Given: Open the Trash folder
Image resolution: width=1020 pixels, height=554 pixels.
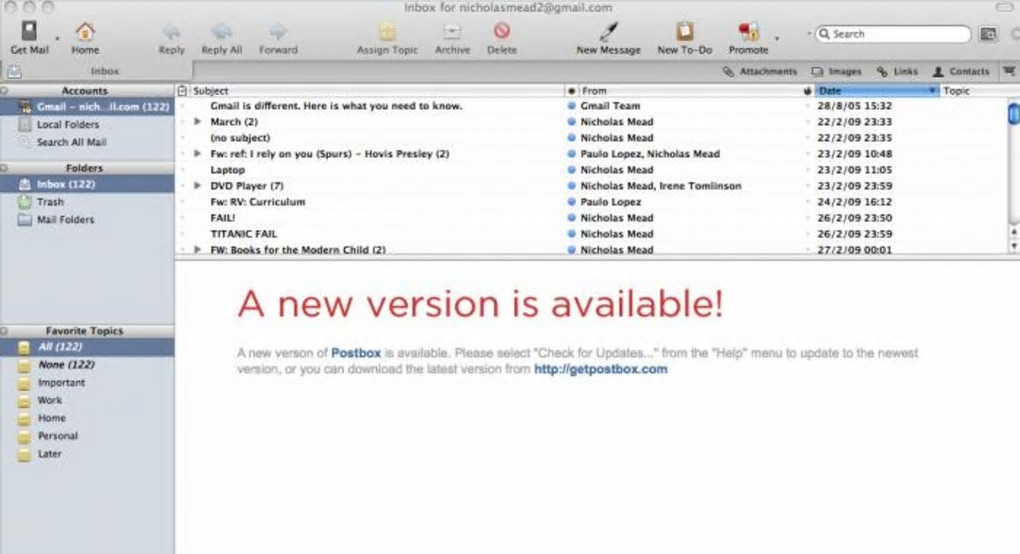Looking at the screenshot, I should [x=50, y=202].
